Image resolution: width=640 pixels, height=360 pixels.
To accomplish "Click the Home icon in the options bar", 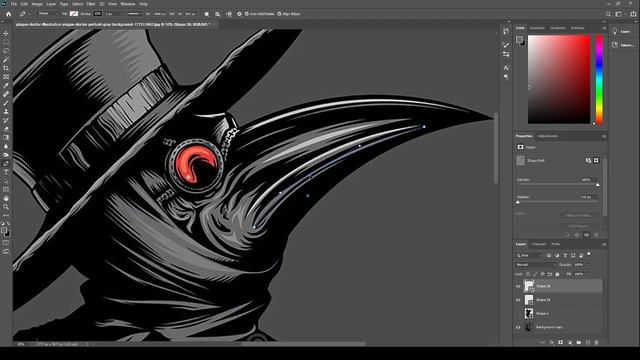I will (x=9, y=14).
